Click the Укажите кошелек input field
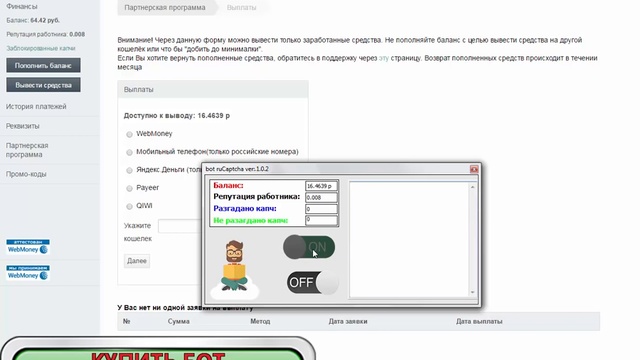The width and height of the screenshot is (640, 360). point(180,226)
